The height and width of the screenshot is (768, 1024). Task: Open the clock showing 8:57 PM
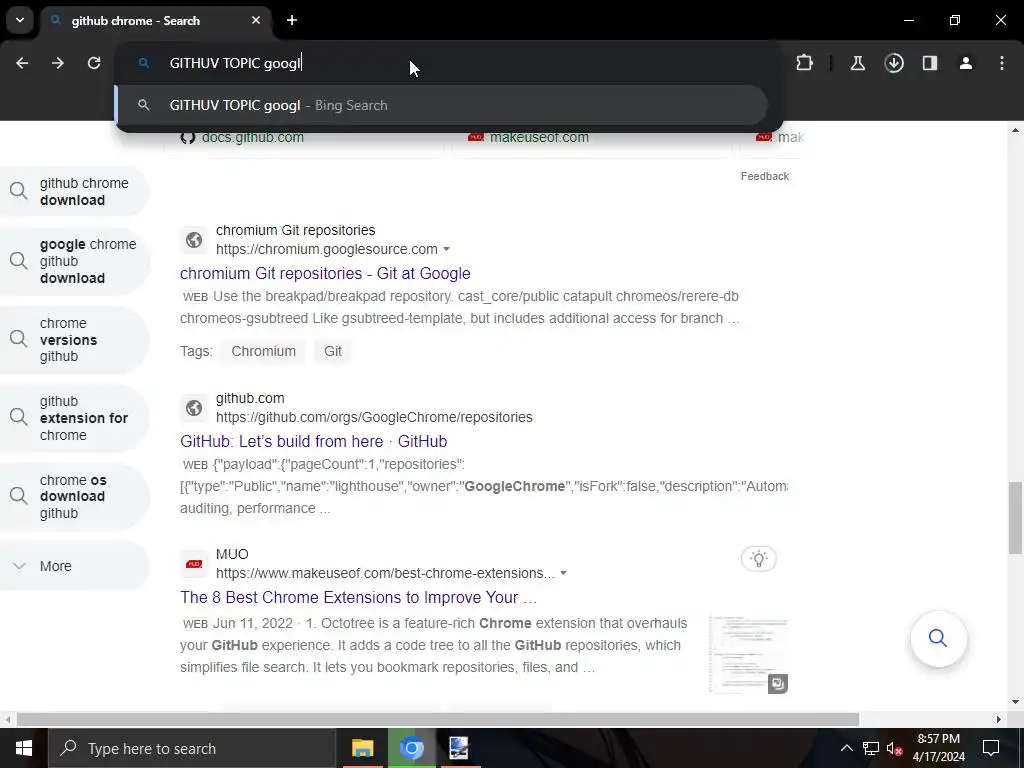point(938,748)
